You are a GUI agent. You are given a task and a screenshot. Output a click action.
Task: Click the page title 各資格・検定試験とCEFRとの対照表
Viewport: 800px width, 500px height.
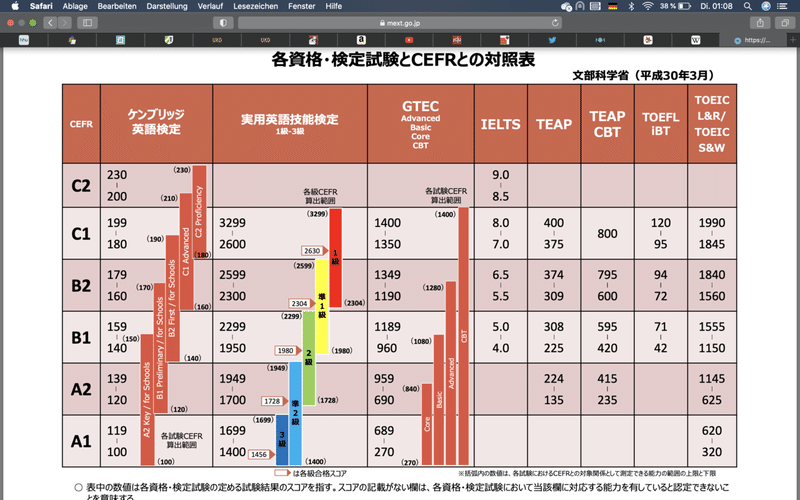403,60
